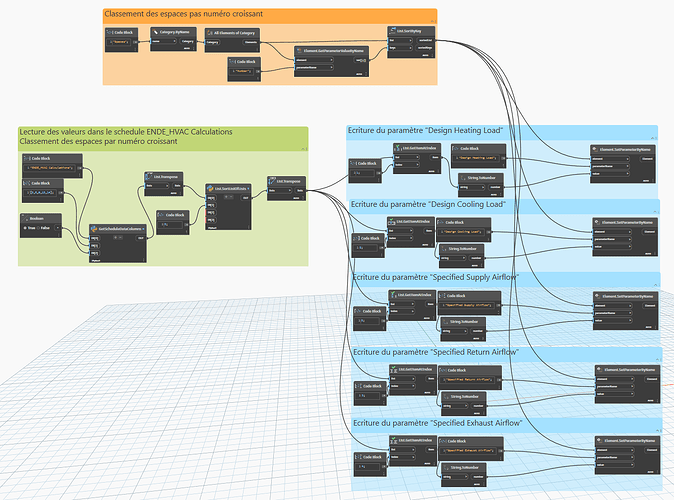Viewport: 674px width, 500px height.
Task: Select True in the Boolean node
Action: pos(29,228)
